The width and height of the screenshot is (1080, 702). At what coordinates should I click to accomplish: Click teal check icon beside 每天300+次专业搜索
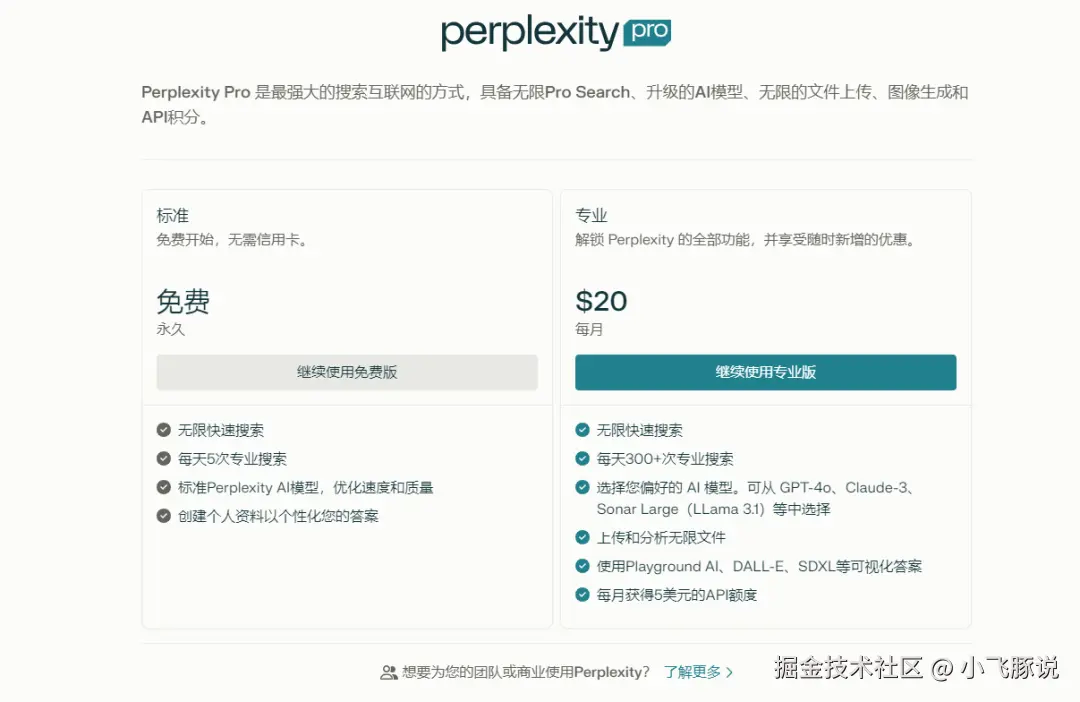click(582, 459)
